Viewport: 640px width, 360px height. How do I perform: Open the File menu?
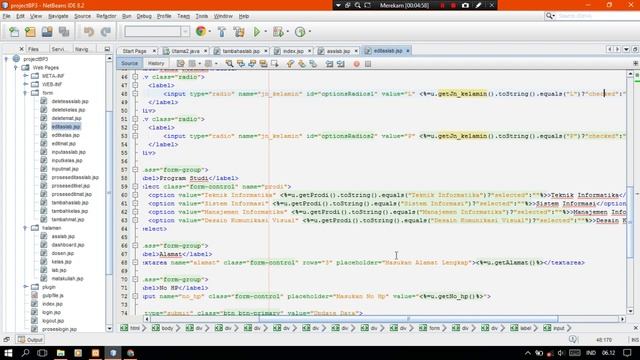(x=6, y=16)
